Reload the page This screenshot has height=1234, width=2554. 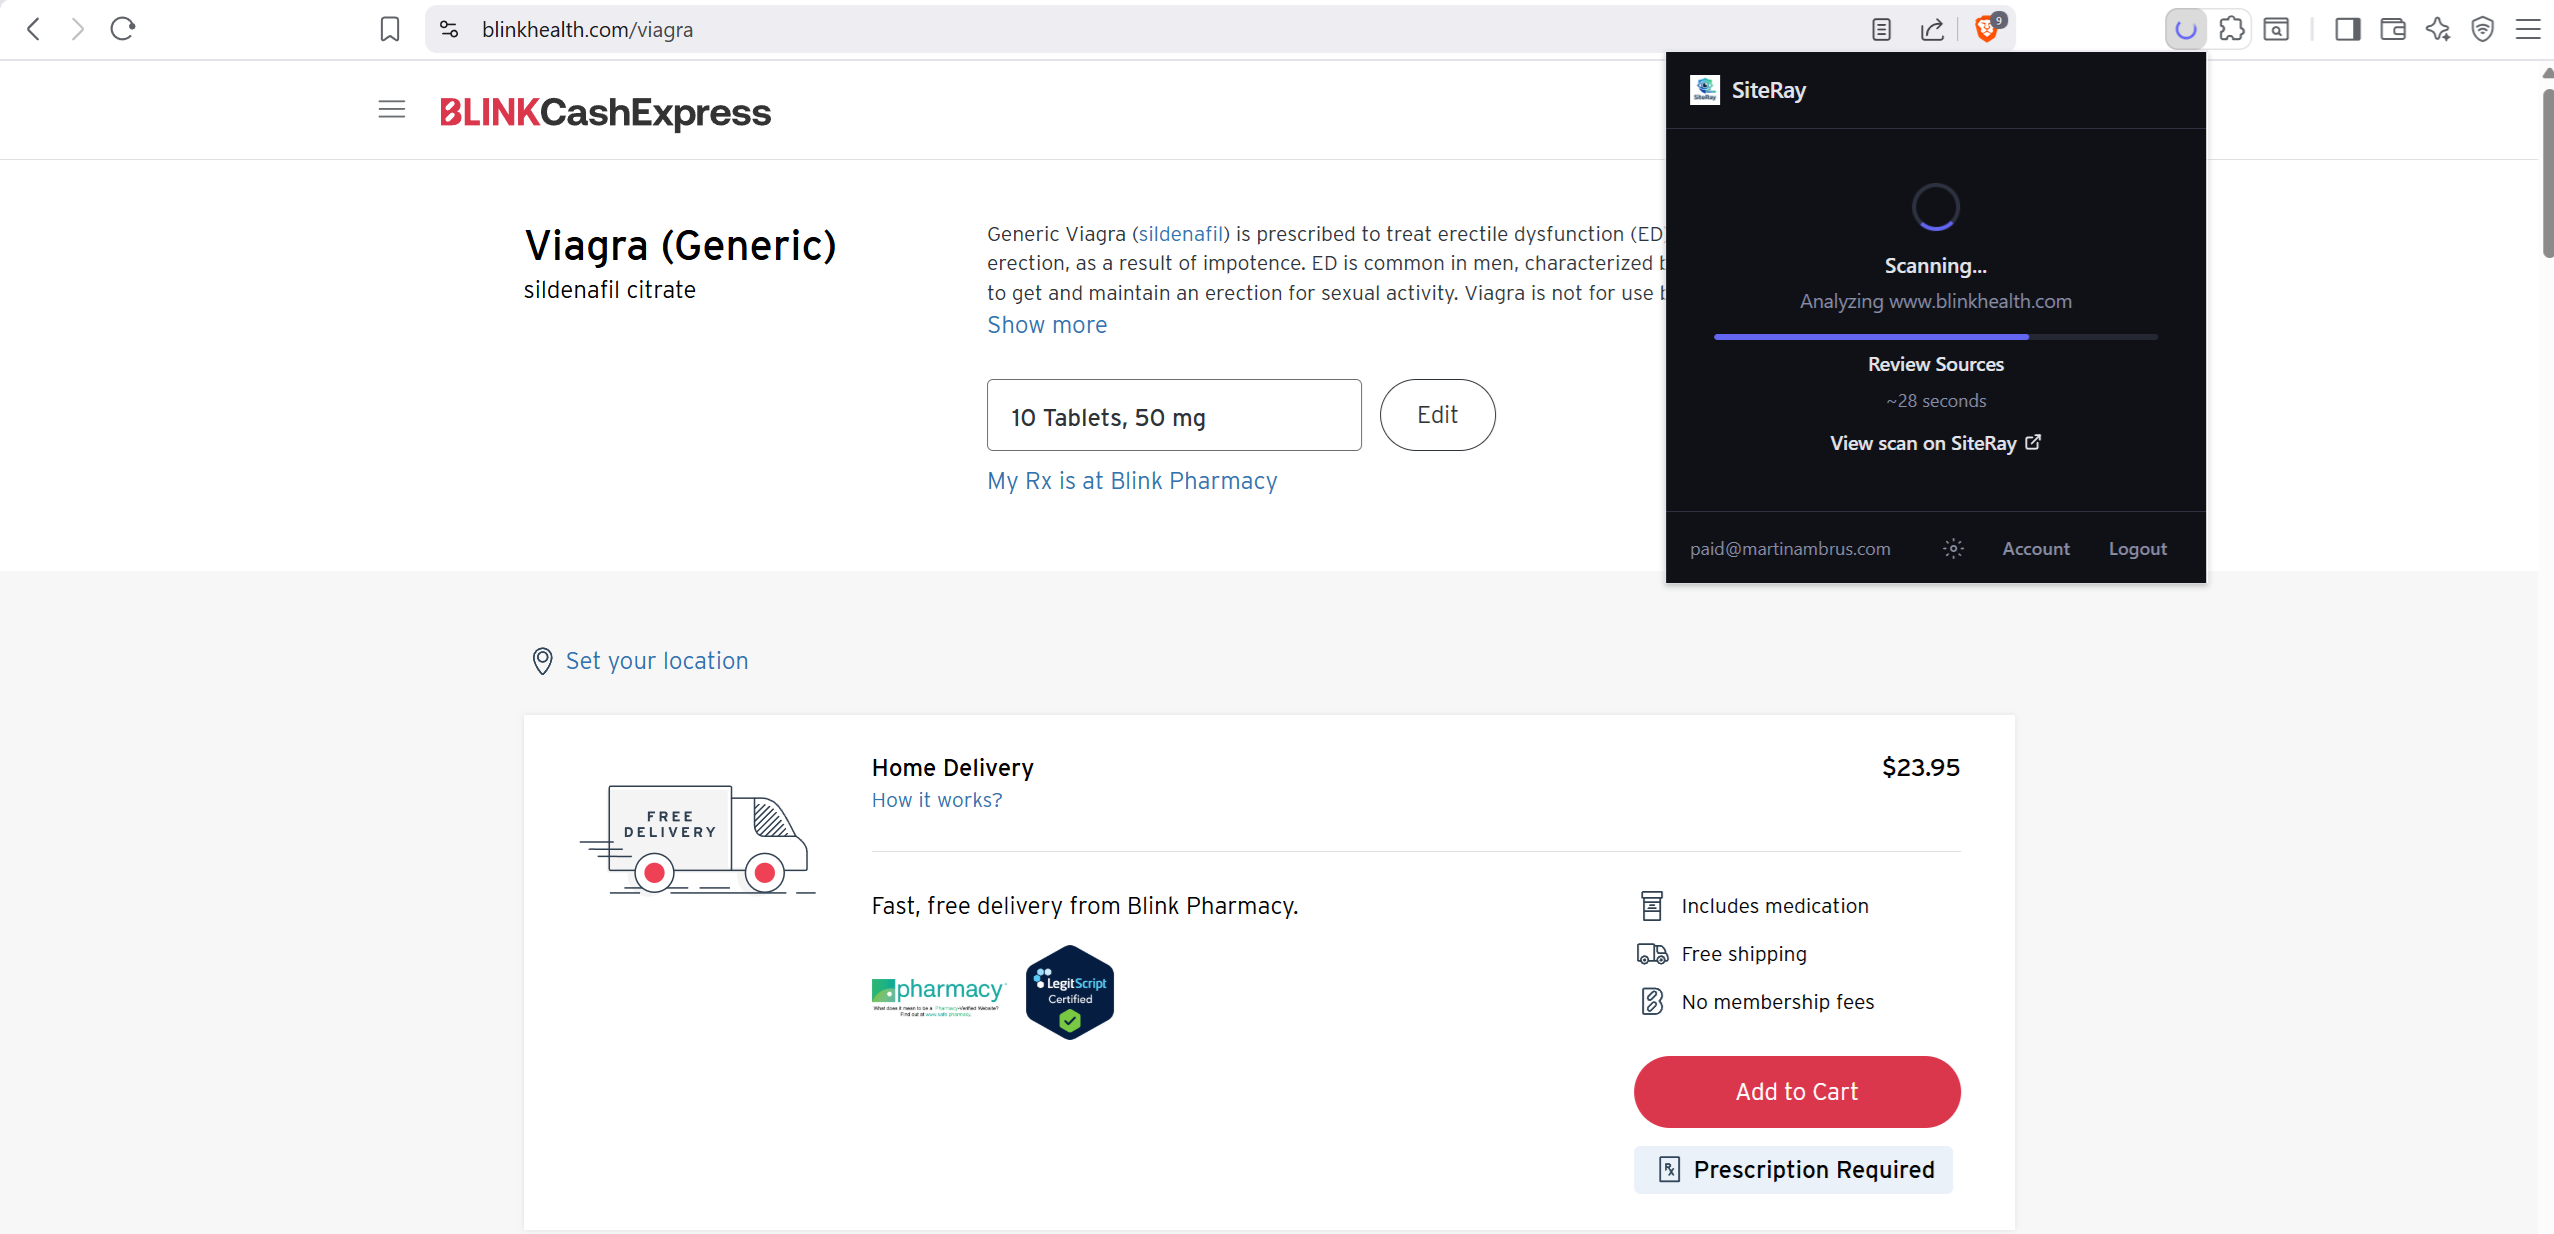123,29
